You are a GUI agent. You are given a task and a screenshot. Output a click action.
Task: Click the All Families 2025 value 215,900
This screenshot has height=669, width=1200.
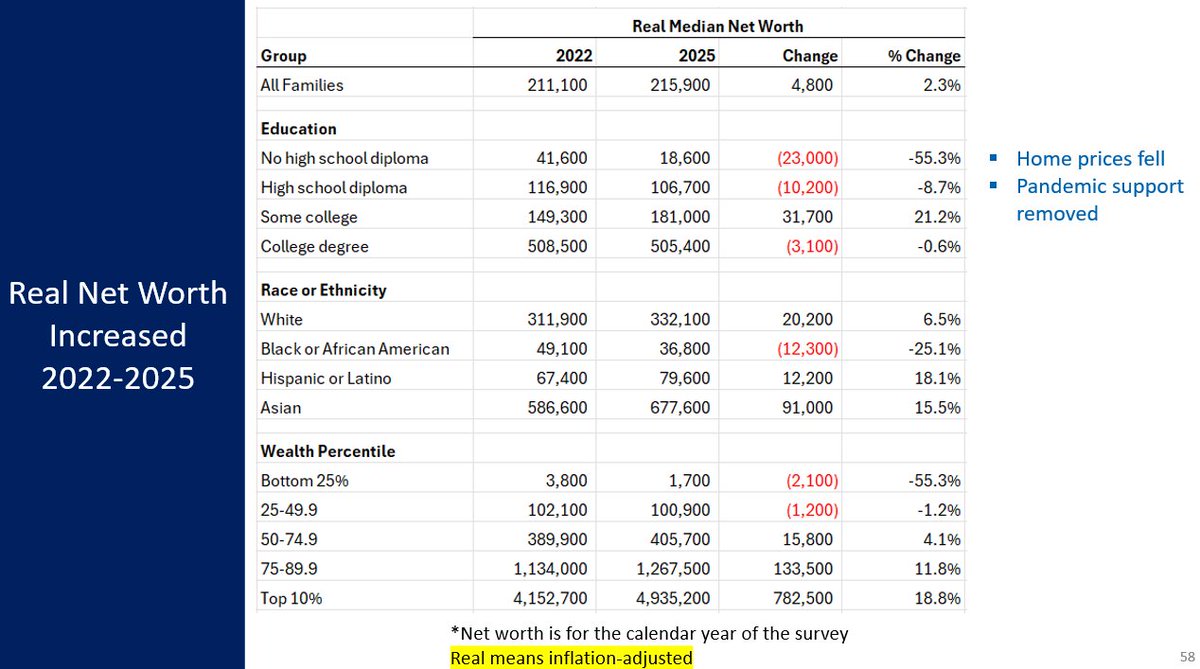[x=681, y=85]
